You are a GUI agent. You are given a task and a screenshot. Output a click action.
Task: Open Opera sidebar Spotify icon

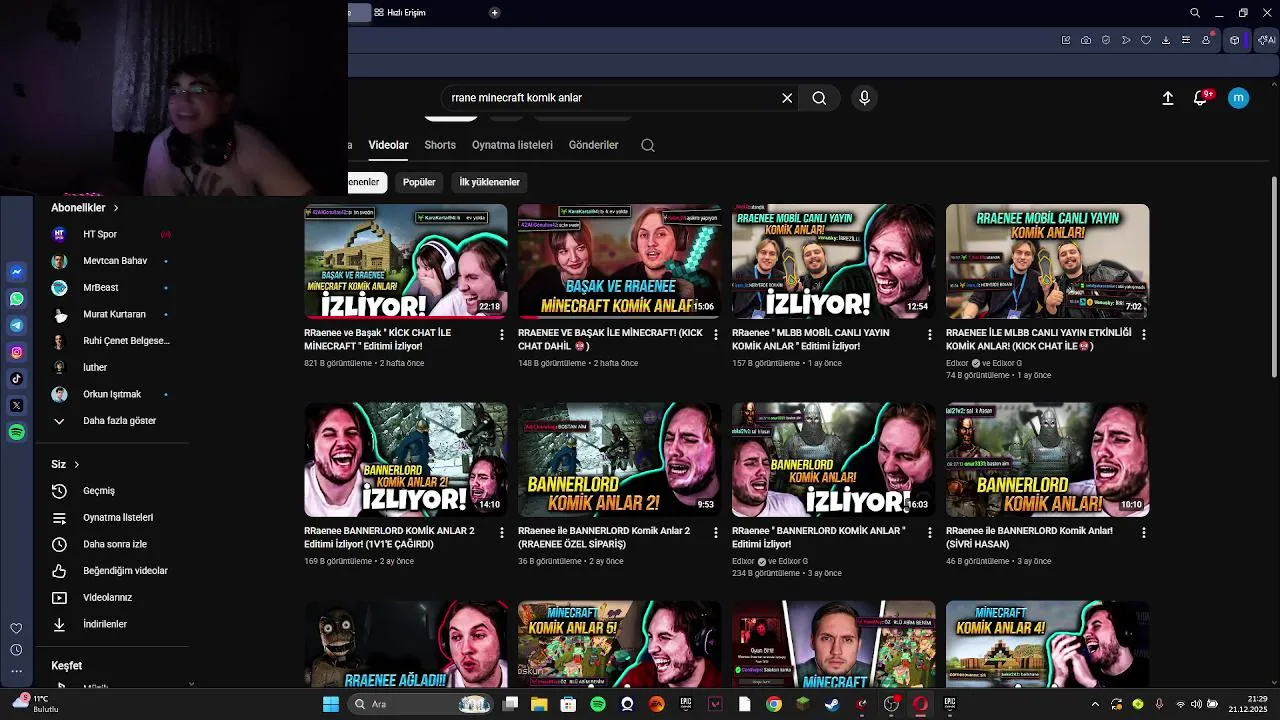17,432
